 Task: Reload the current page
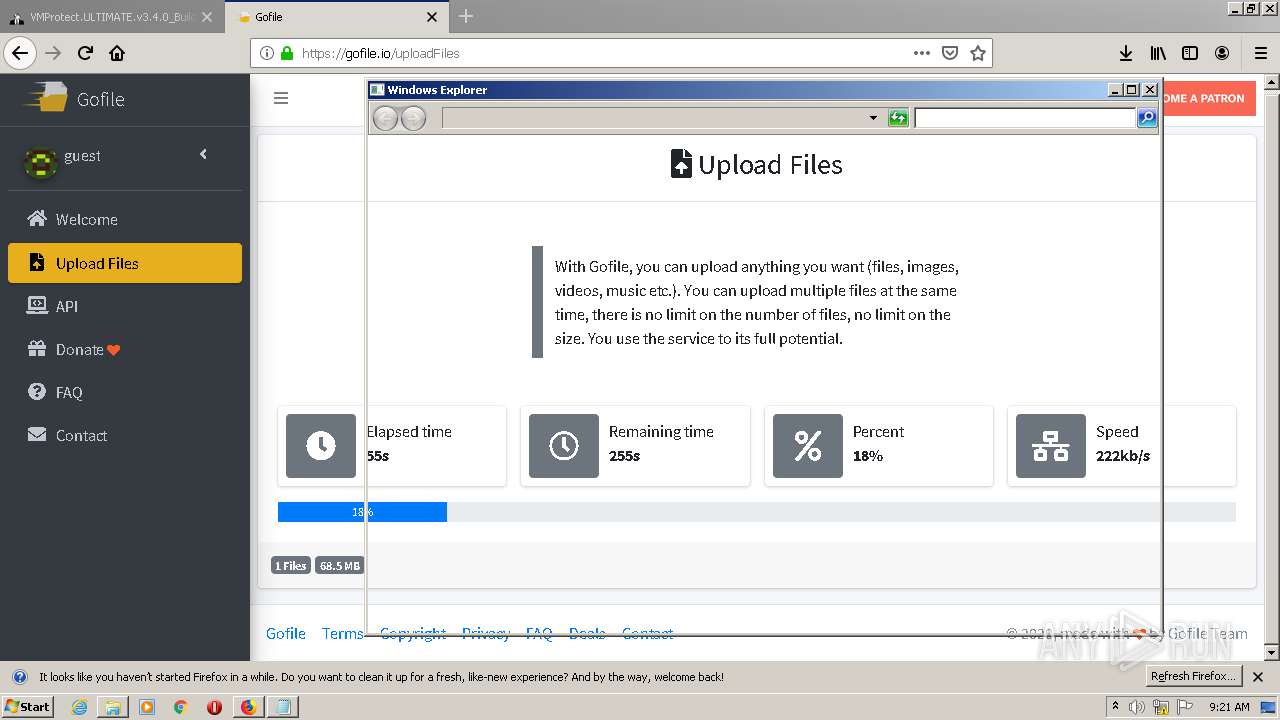point(85,53)
